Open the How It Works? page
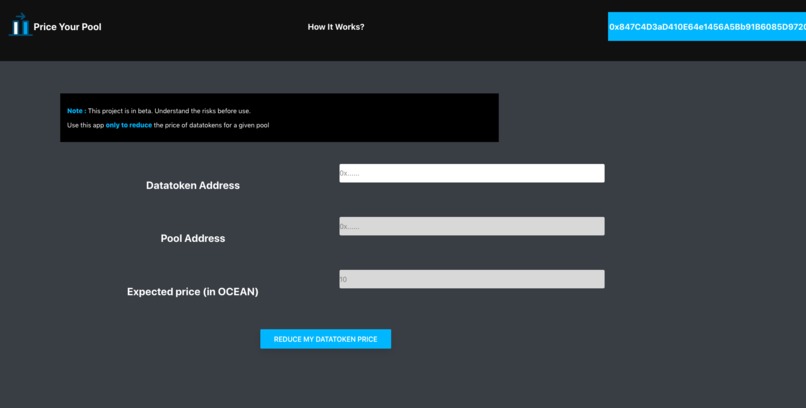 coord(336,27)
